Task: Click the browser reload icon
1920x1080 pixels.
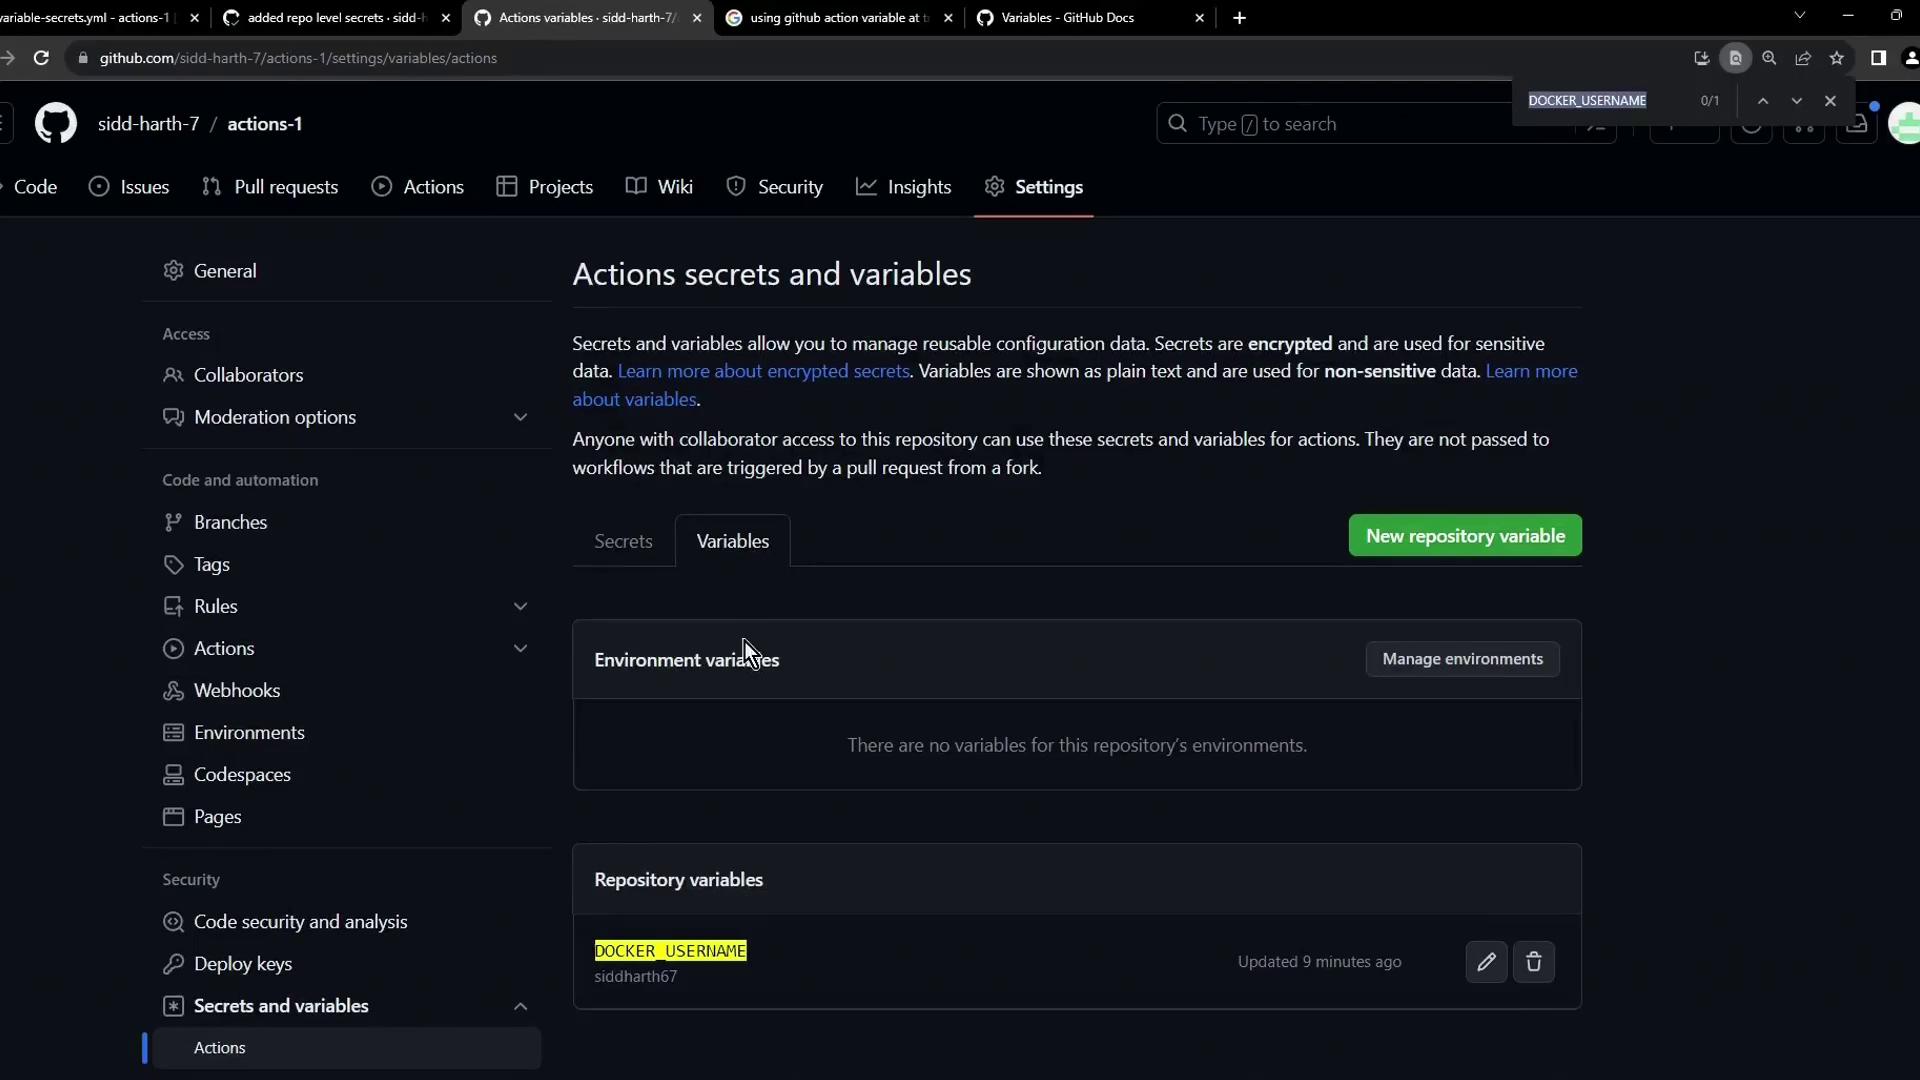Action: tap(41, 58)
